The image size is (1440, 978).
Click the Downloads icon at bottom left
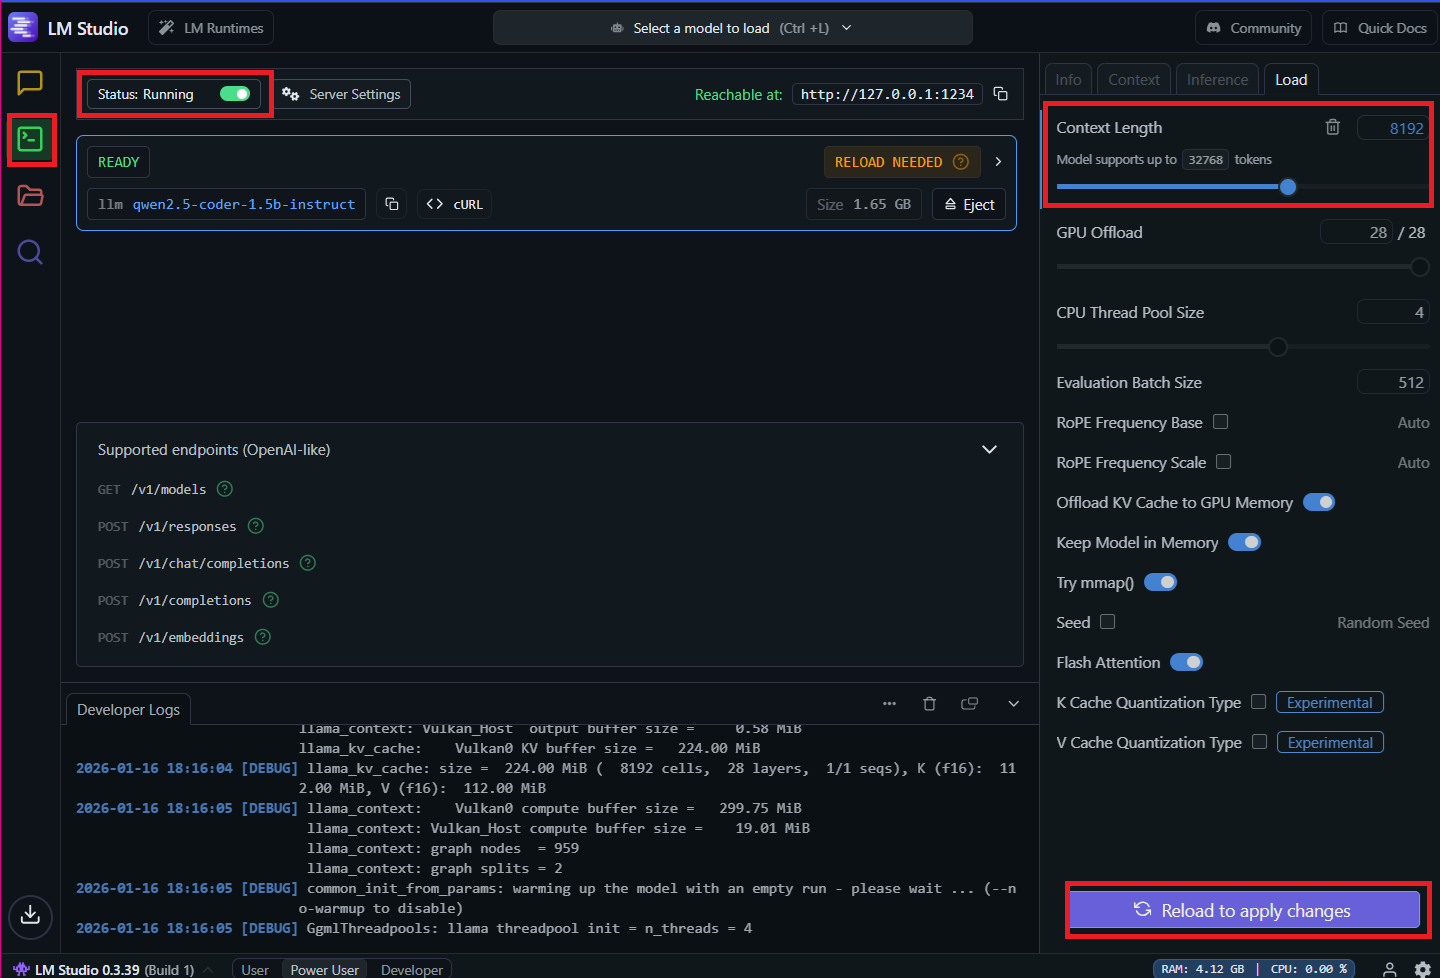tap(29, 917)
